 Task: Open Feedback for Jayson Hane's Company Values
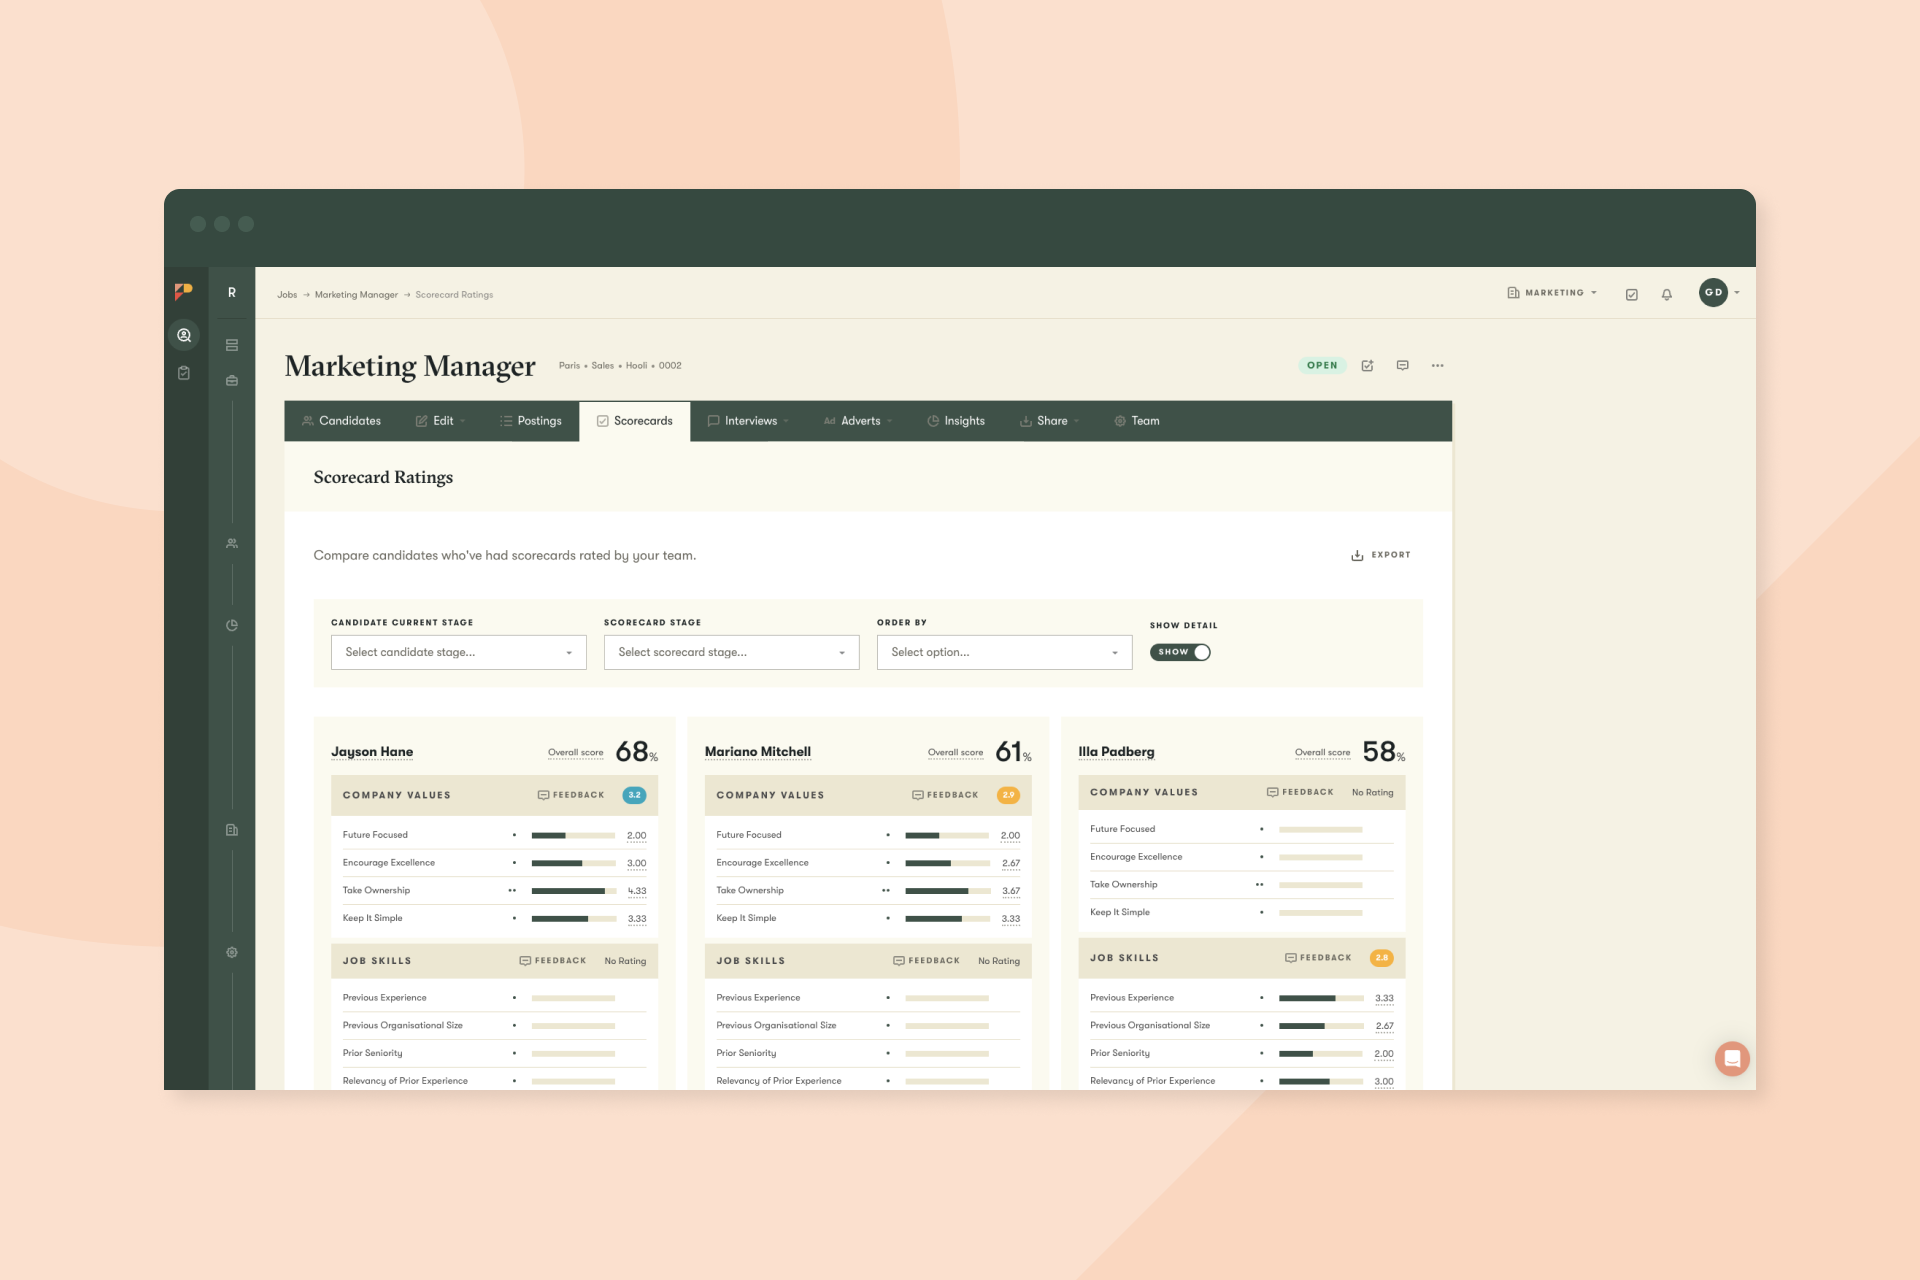point(570,794)
